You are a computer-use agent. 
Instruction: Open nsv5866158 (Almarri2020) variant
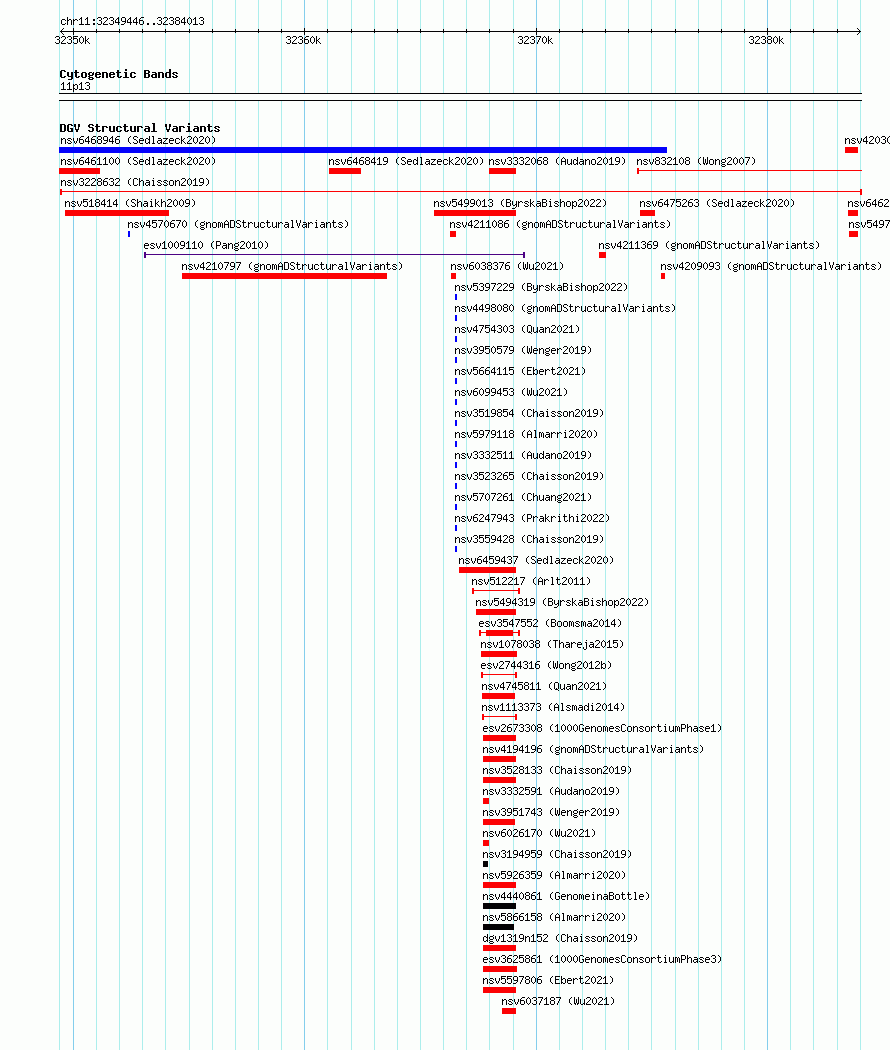pyautogui.click(x=554, y=917)
